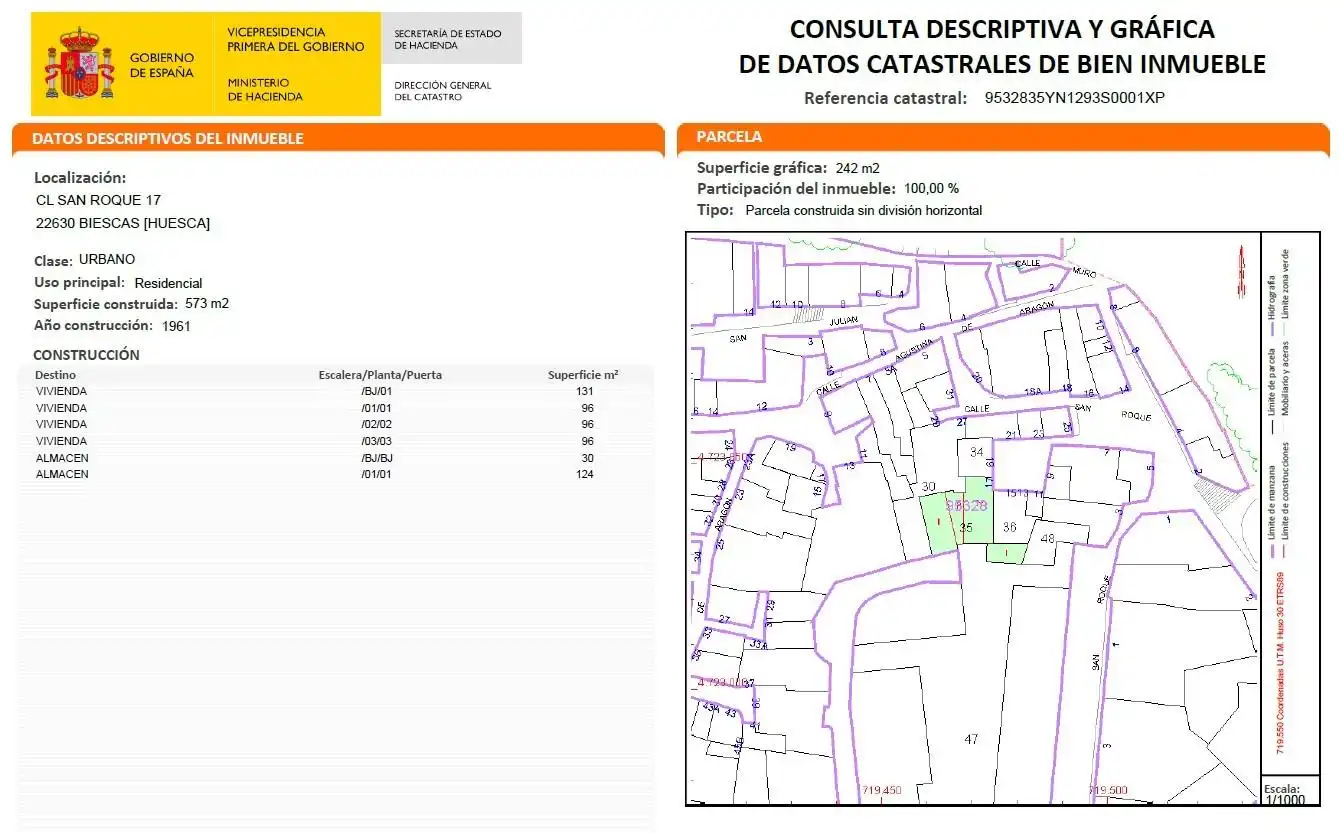This screenshot has height=833, width=1340.
Task: Click parcel number 36 on the map
Action: tap(1009, 527)
